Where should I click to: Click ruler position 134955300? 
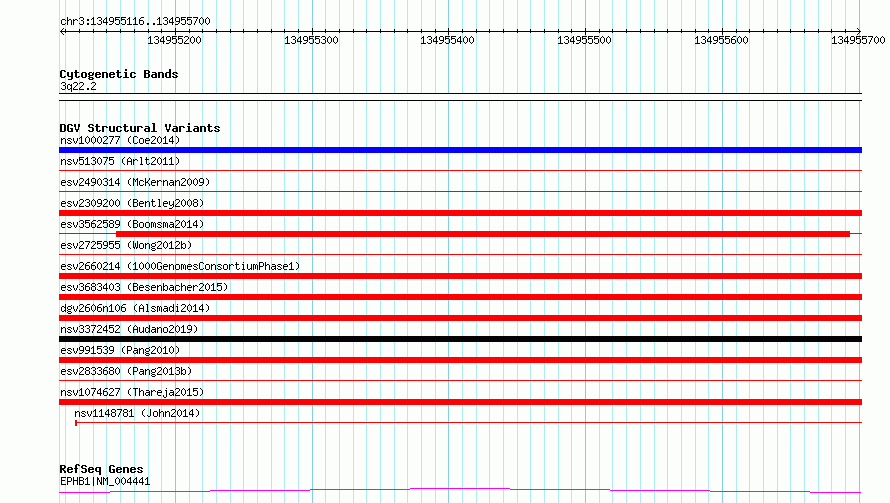tap(311, 40)
